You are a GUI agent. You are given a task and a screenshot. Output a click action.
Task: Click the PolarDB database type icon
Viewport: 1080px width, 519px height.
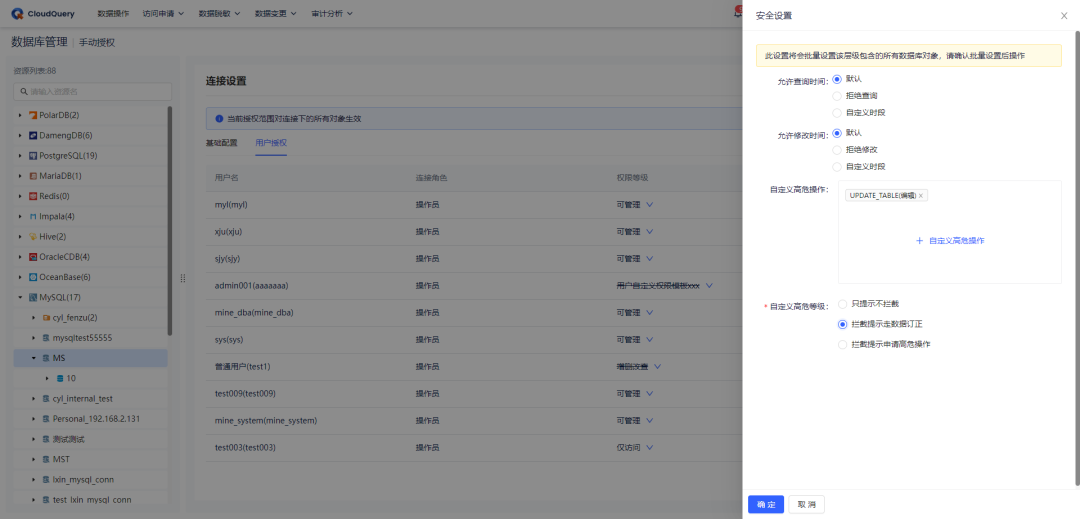pos(32,115)
